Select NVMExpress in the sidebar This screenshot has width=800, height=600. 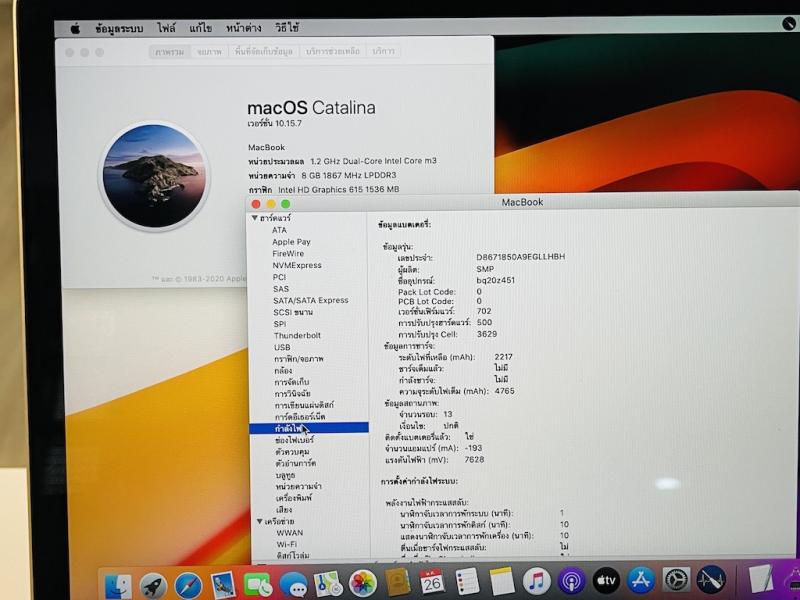click(x=297, y=265)
